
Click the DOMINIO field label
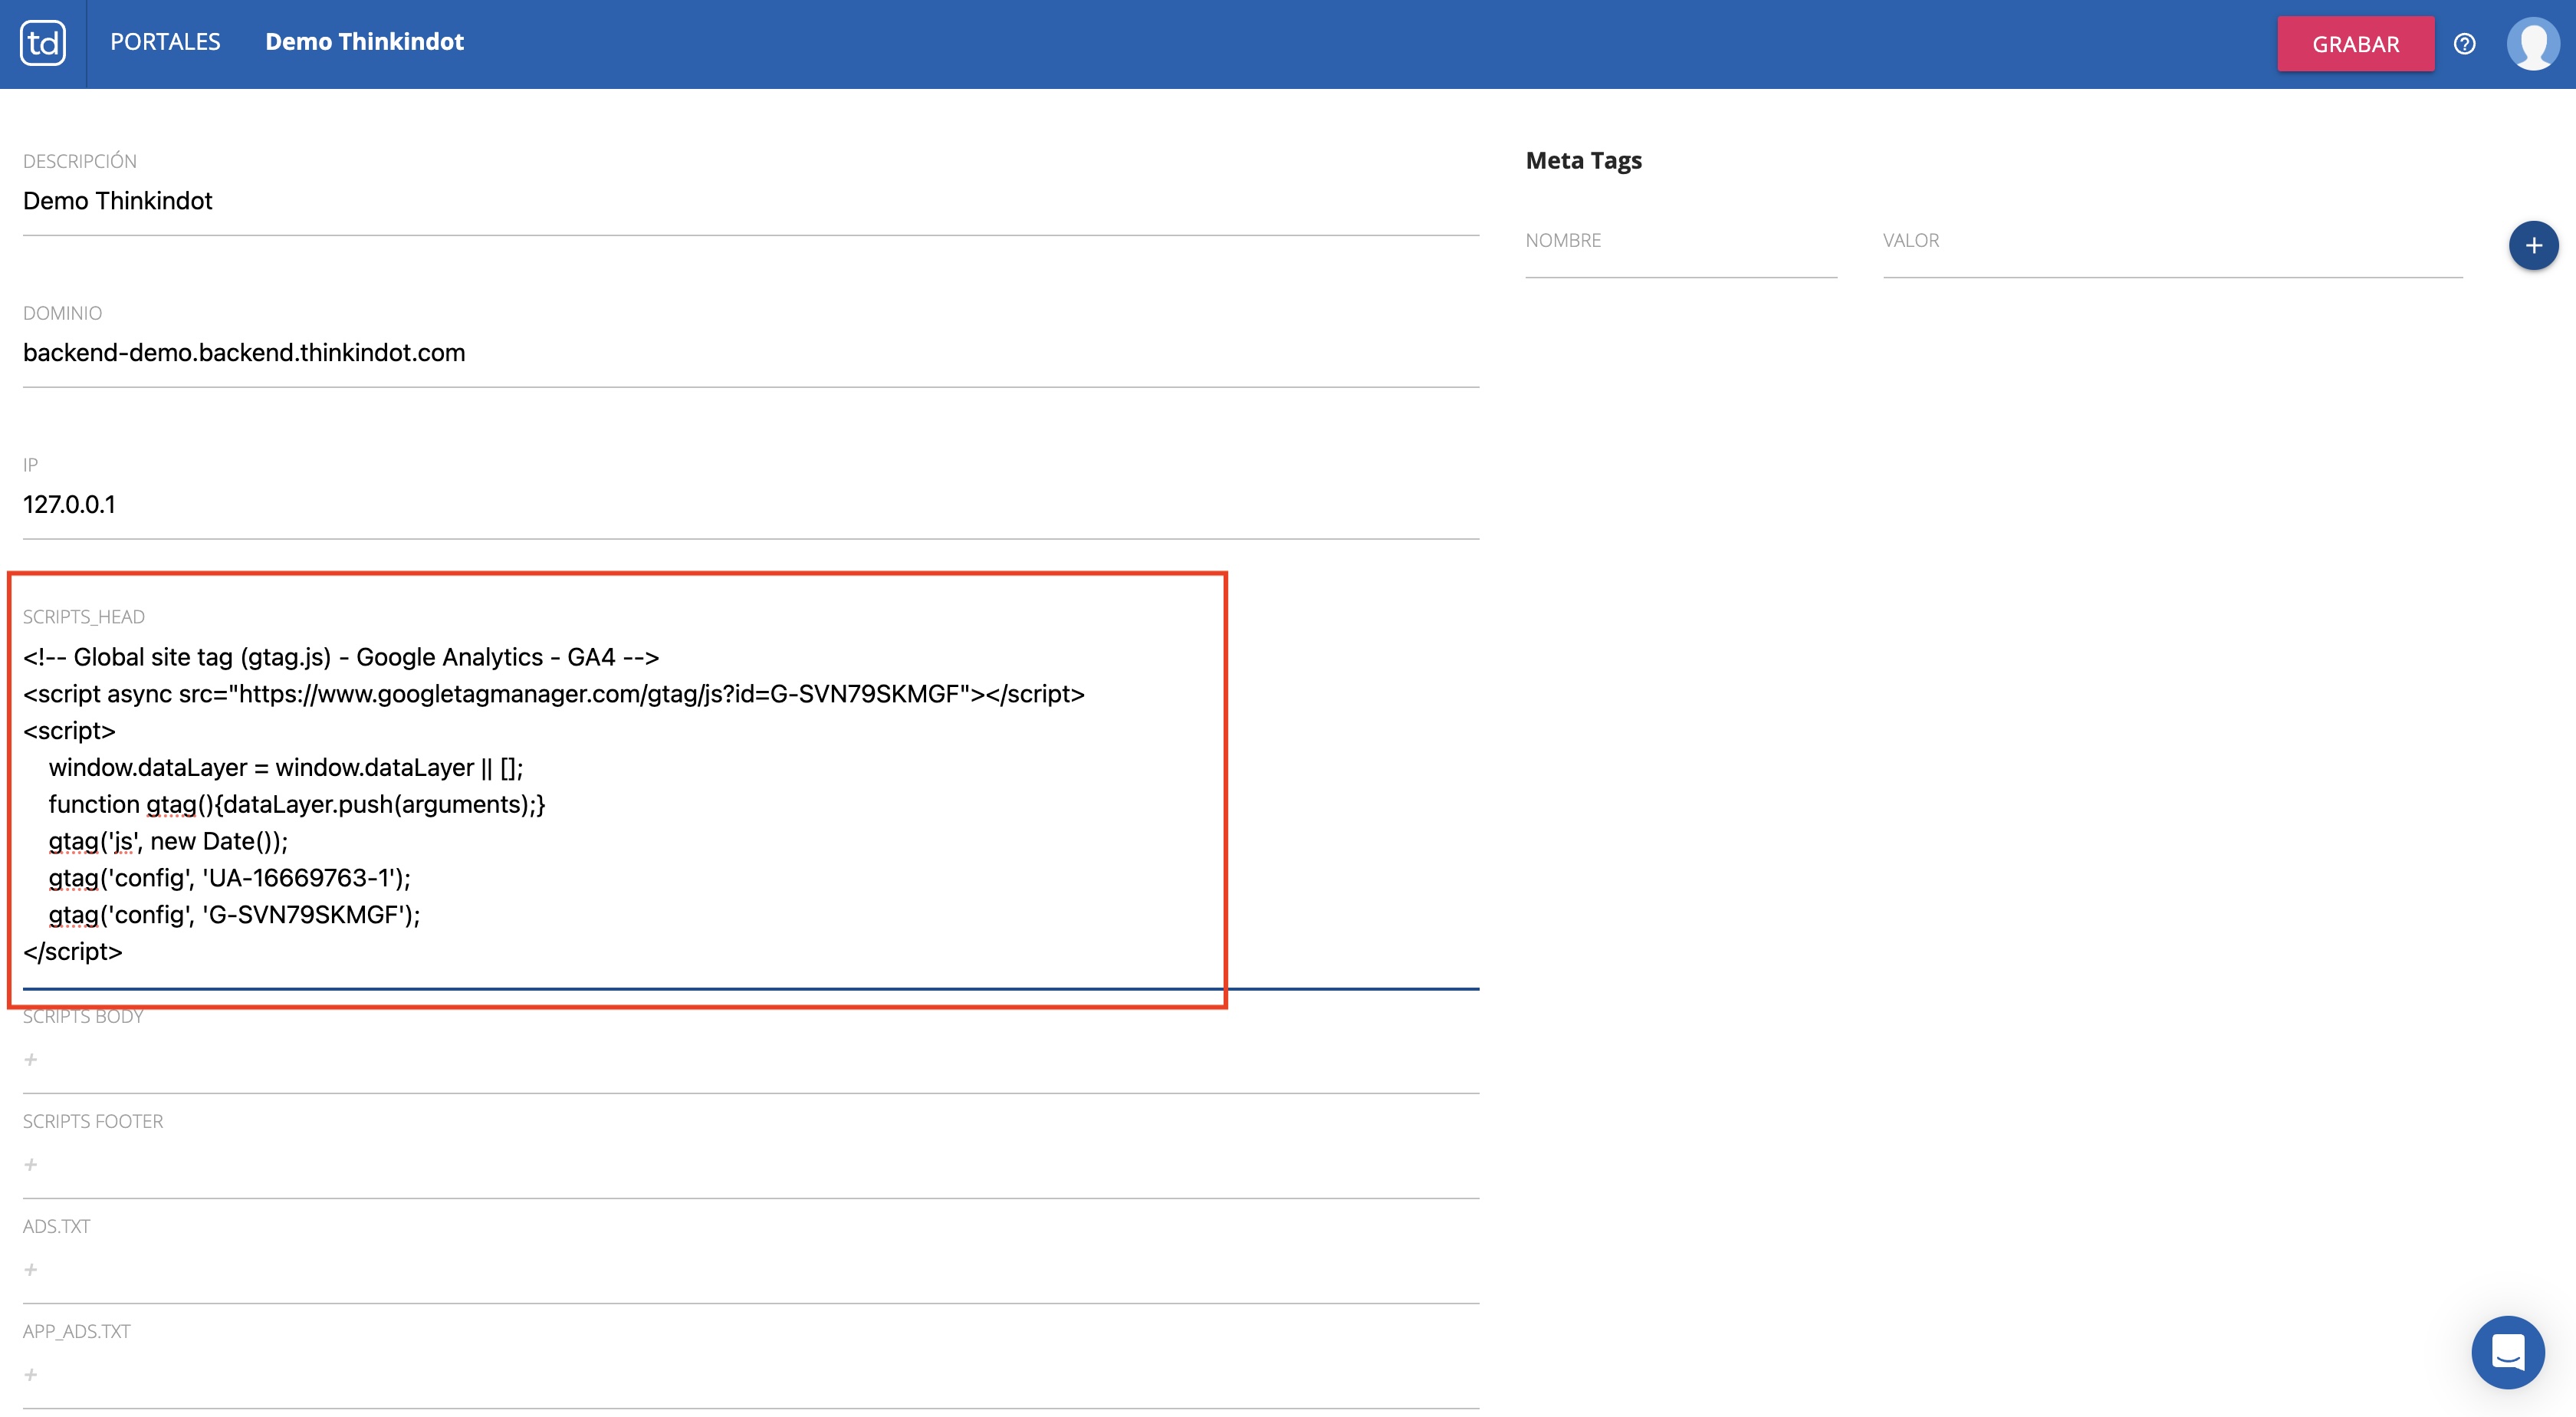(x=62, y=313)
